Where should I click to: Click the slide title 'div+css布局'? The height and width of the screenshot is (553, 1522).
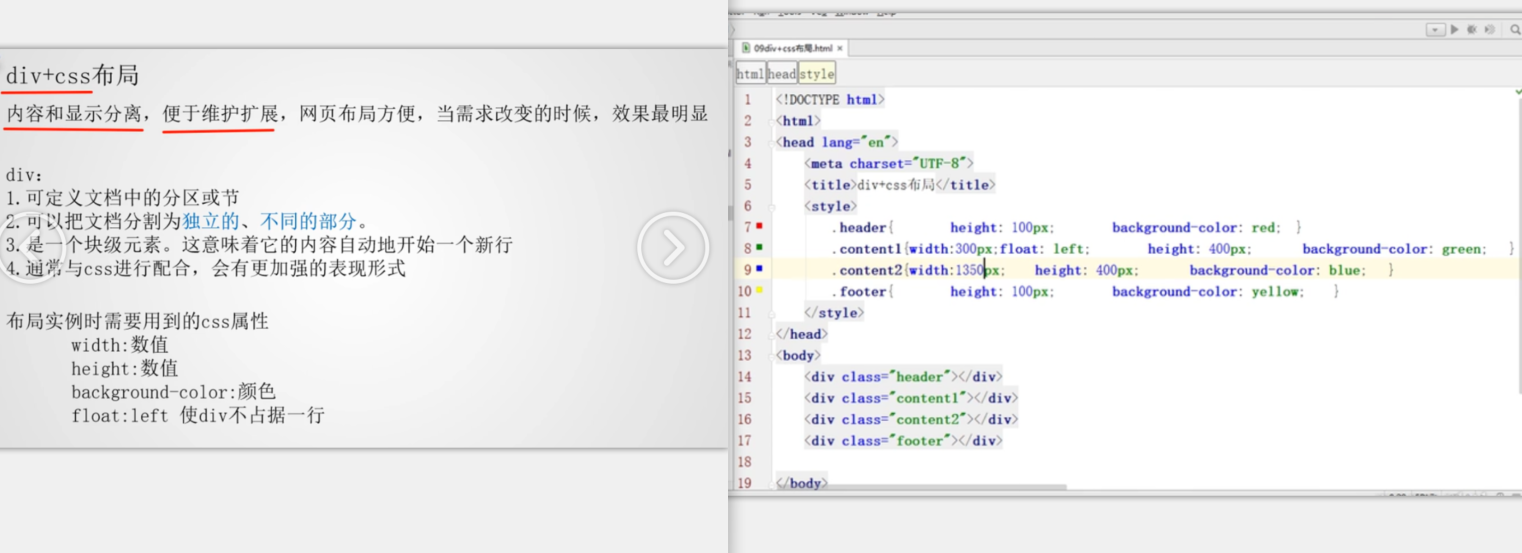tap(72, 75)
